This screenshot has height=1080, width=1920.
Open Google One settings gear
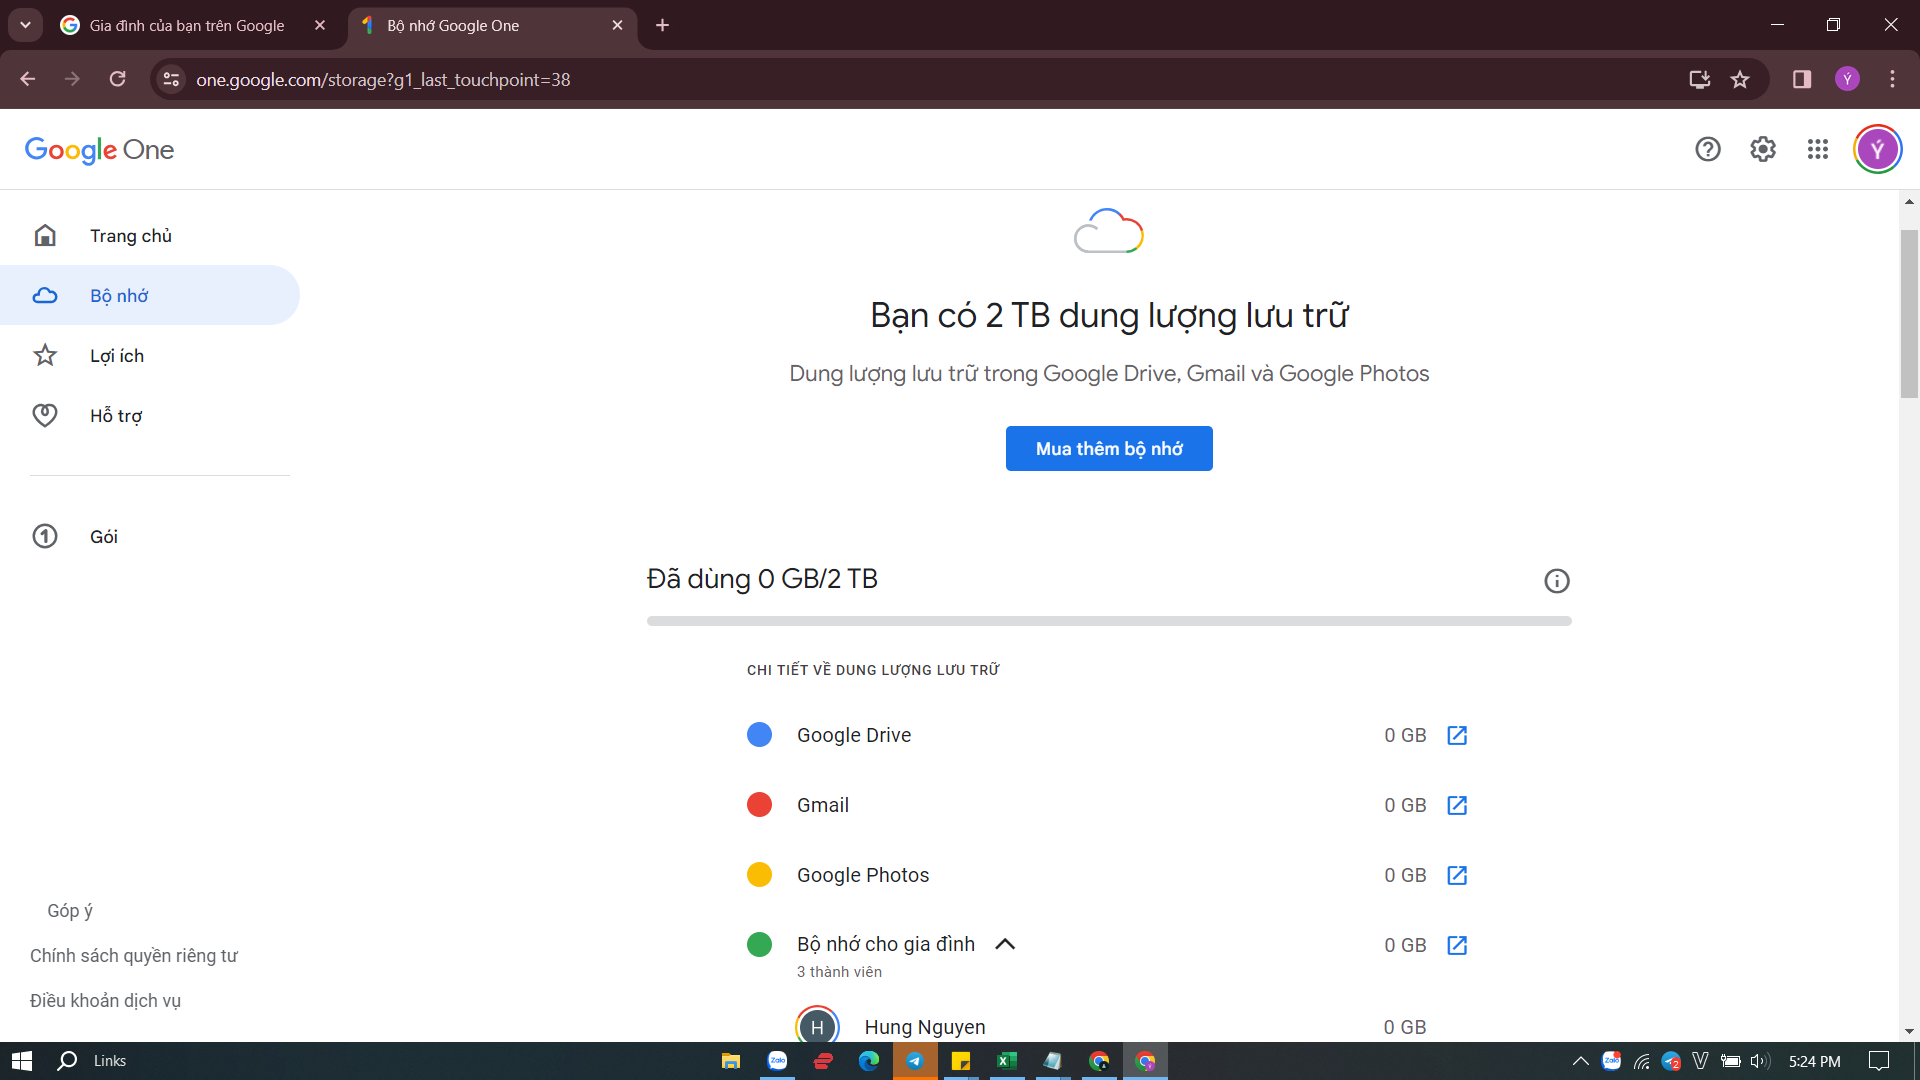pos(1763,149)
